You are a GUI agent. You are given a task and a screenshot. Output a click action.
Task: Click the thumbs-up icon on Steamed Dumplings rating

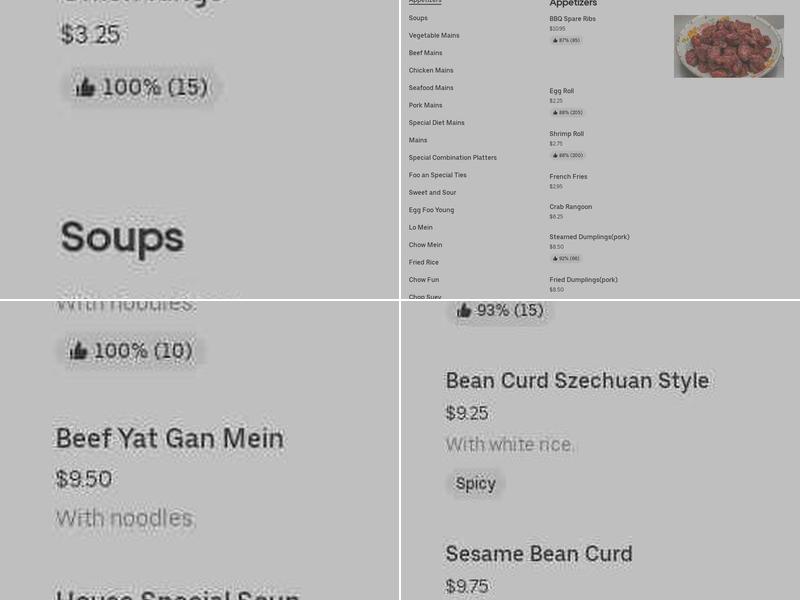pos(556,258)
